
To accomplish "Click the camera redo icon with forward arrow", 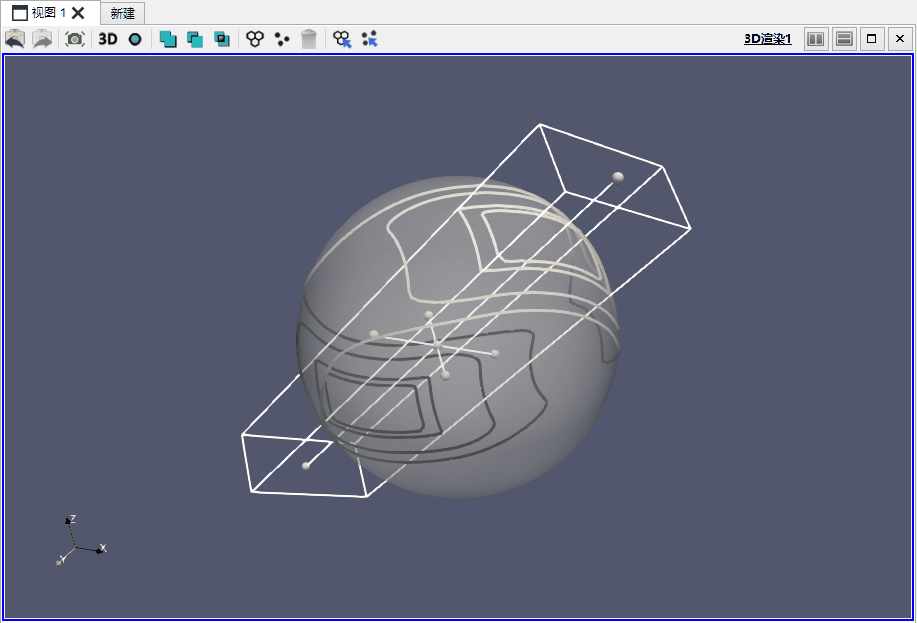I will click(42, 39).
